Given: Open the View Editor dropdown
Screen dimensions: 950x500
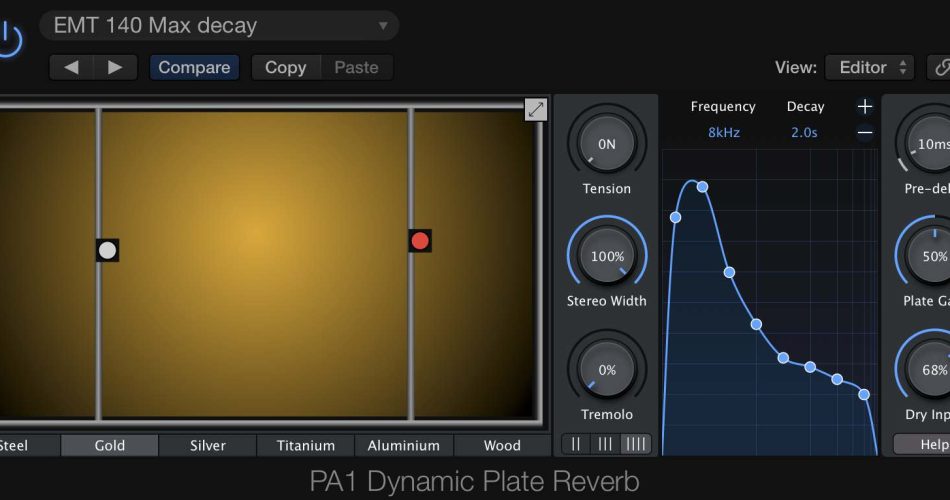Looking at the screenshot, I should (x=871, y=67).
